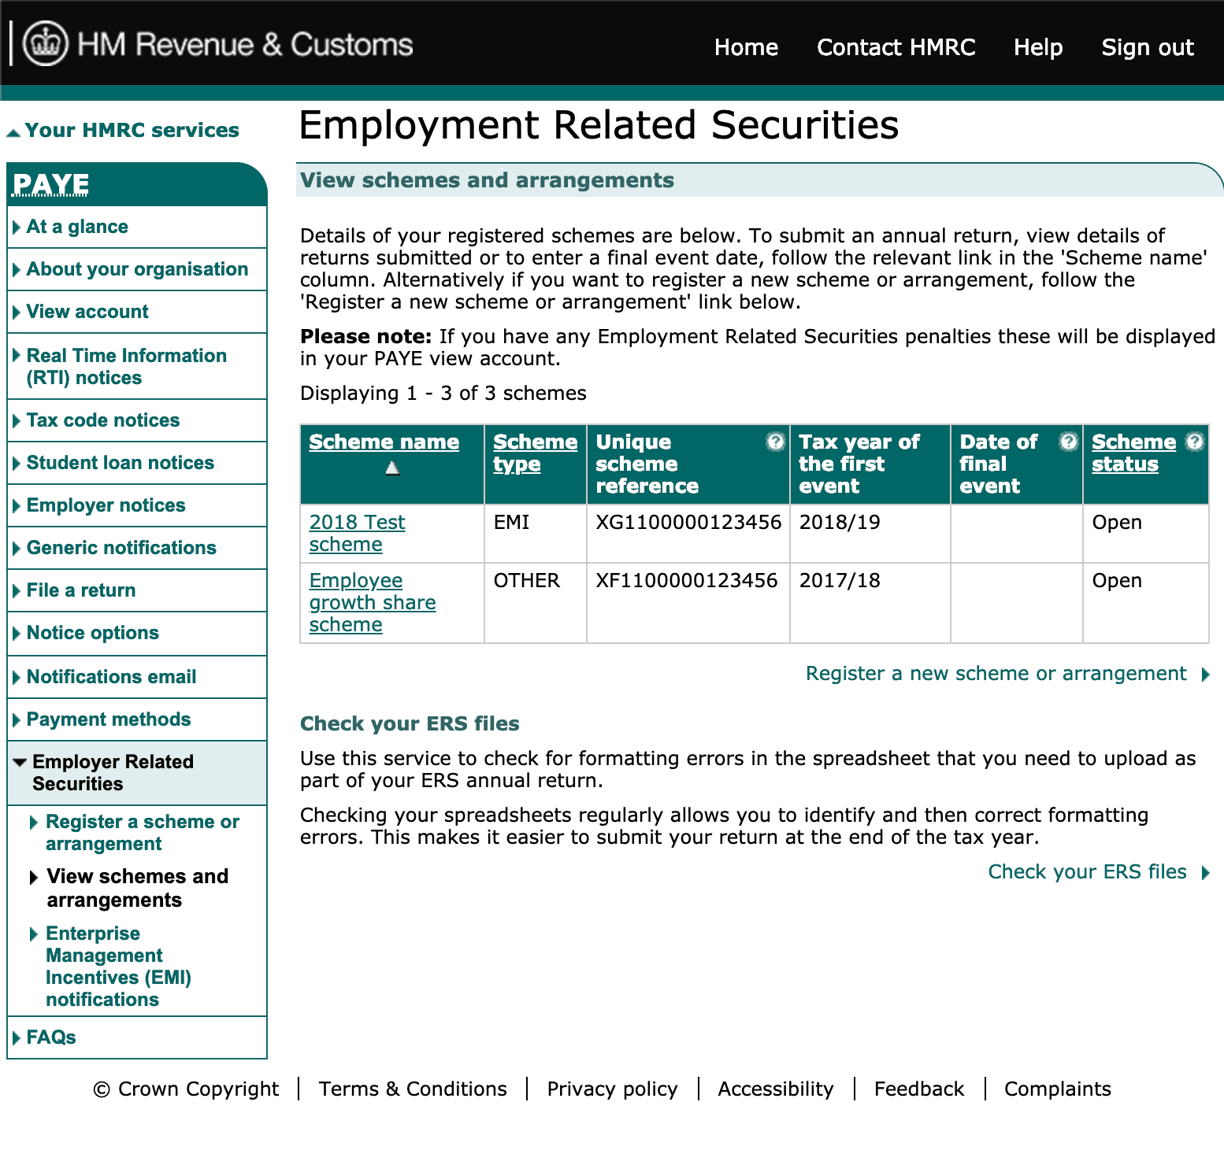1224x1176 pixels.
Task: Click the Date of final event help icon
Action: pos(1066,441)
